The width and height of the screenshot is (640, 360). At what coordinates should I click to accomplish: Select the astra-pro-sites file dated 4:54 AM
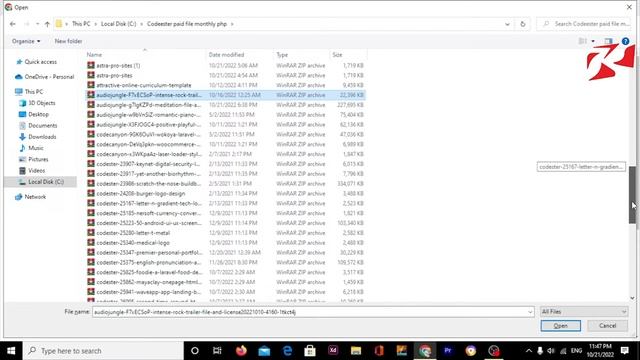[x=225, y=76]
